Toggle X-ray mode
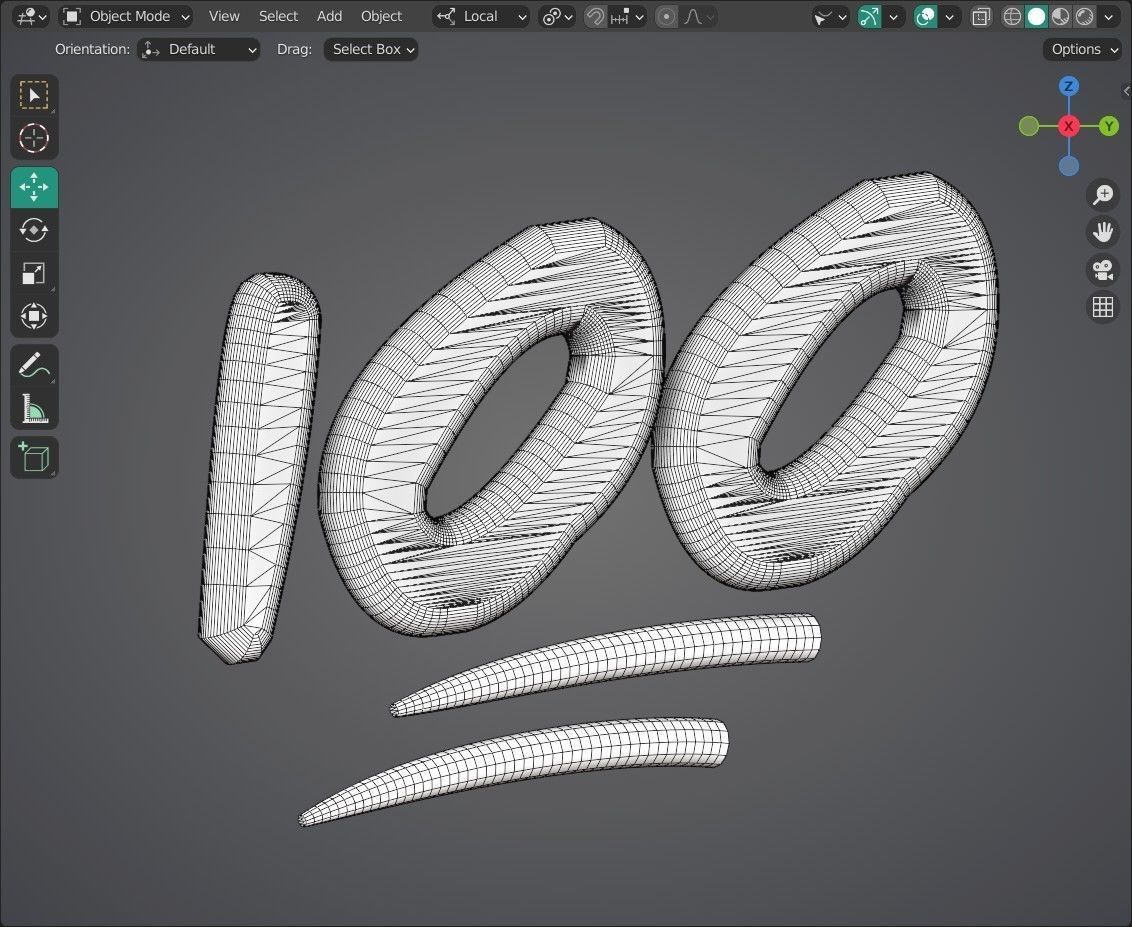This screenshot has width=1132, height=927. tap(980, 17)
